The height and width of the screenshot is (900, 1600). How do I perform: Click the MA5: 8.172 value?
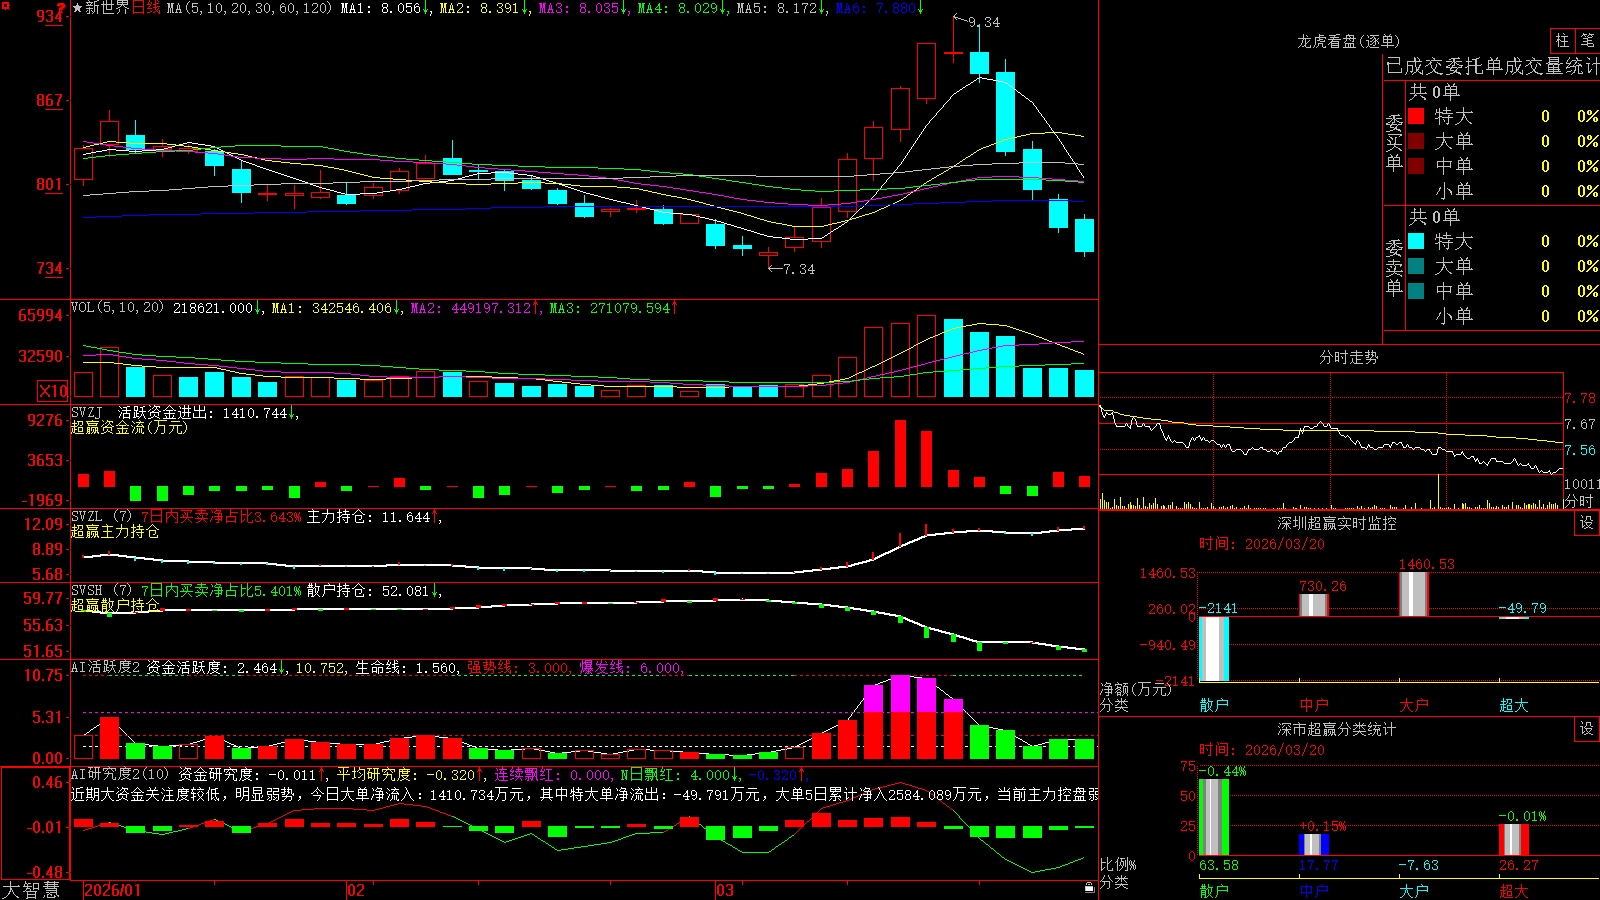tap(782, 8)
